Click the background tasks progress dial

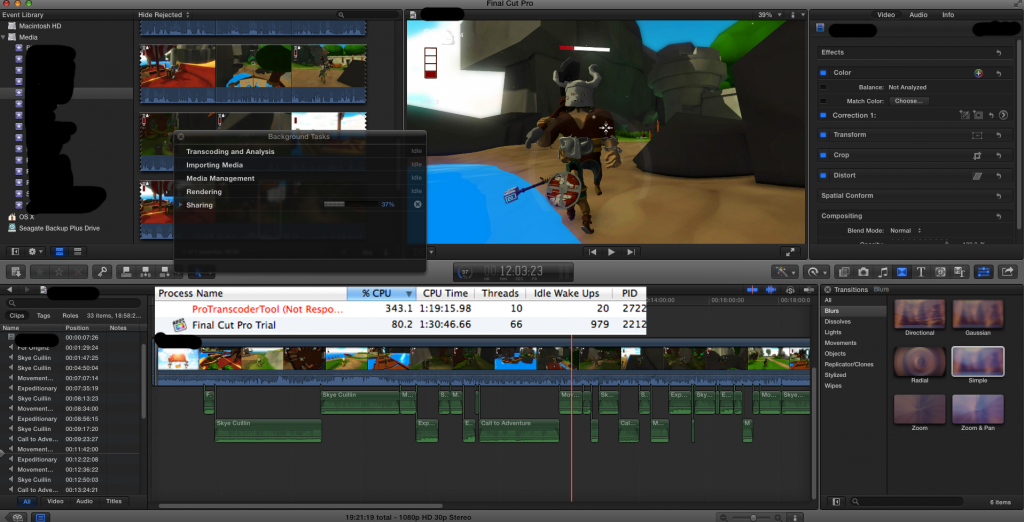(465, 272)
